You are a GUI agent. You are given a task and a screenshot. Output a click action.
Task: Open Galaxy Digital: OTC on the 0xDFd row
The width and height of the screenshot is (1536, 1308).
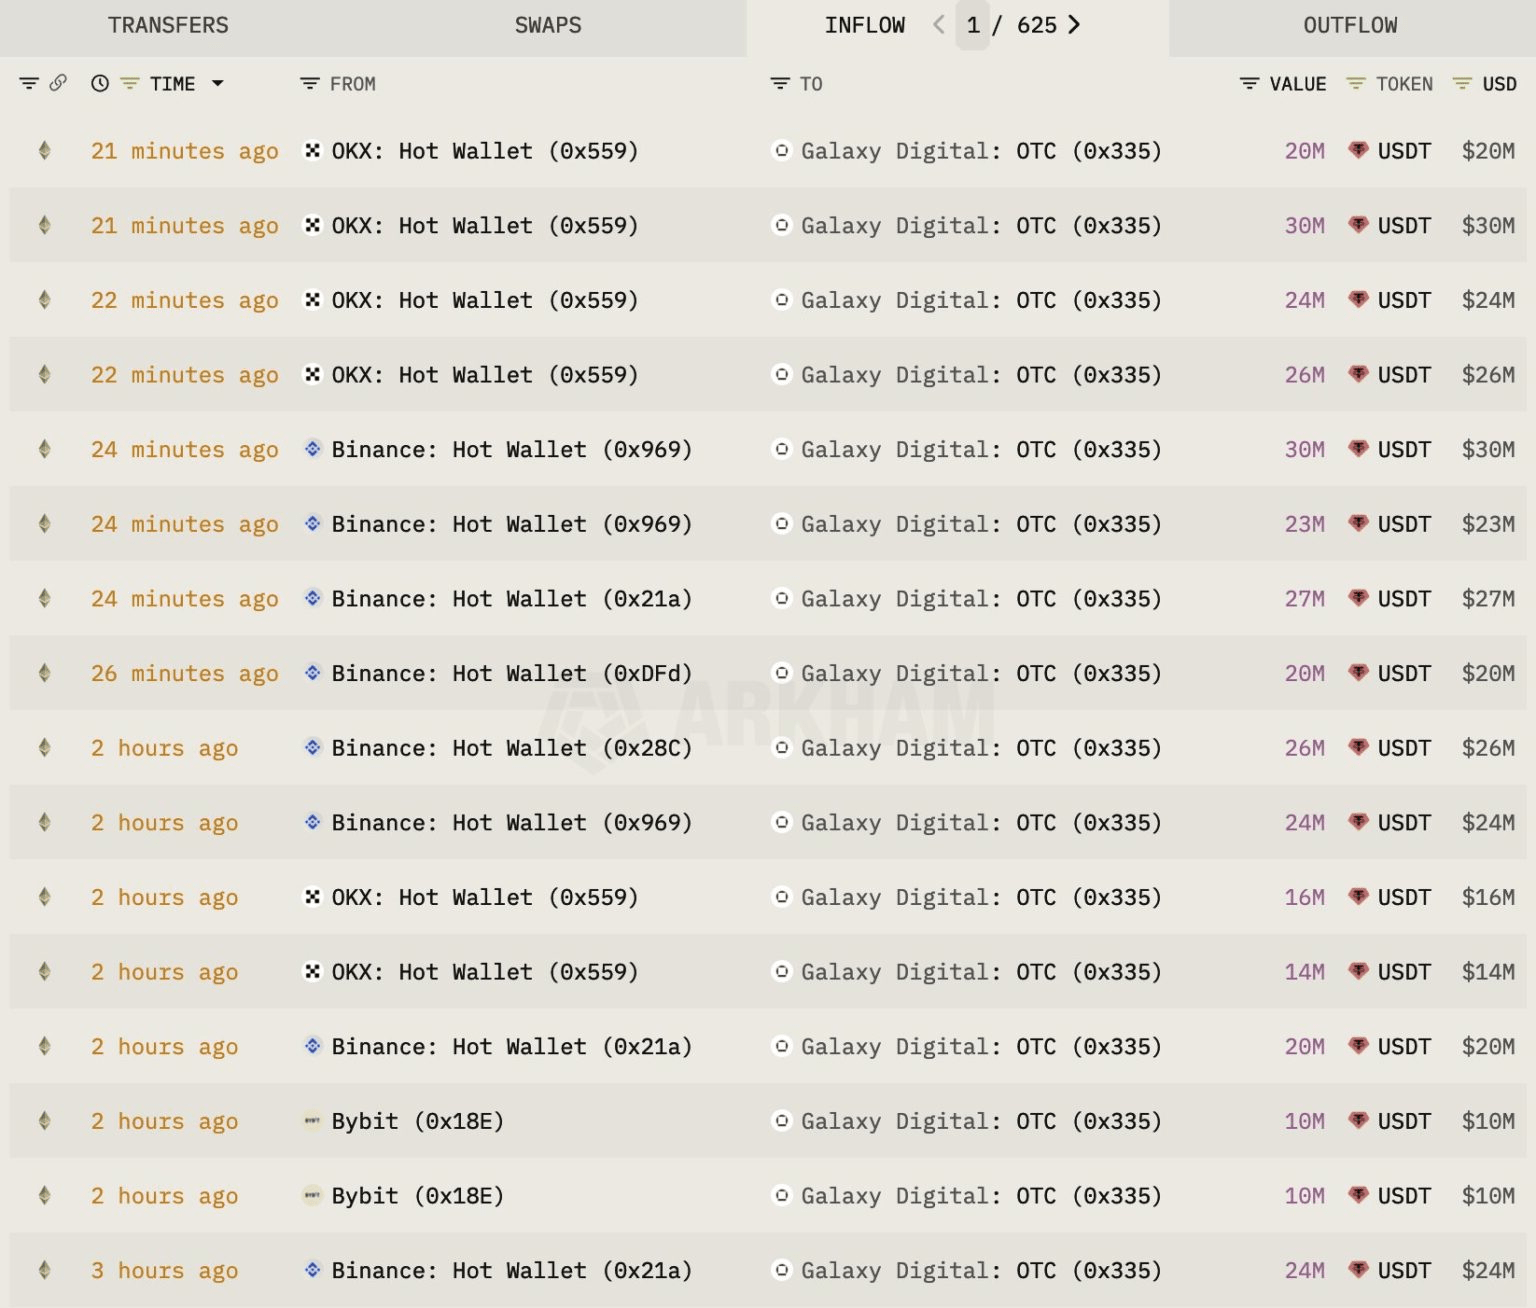(981, 674)
